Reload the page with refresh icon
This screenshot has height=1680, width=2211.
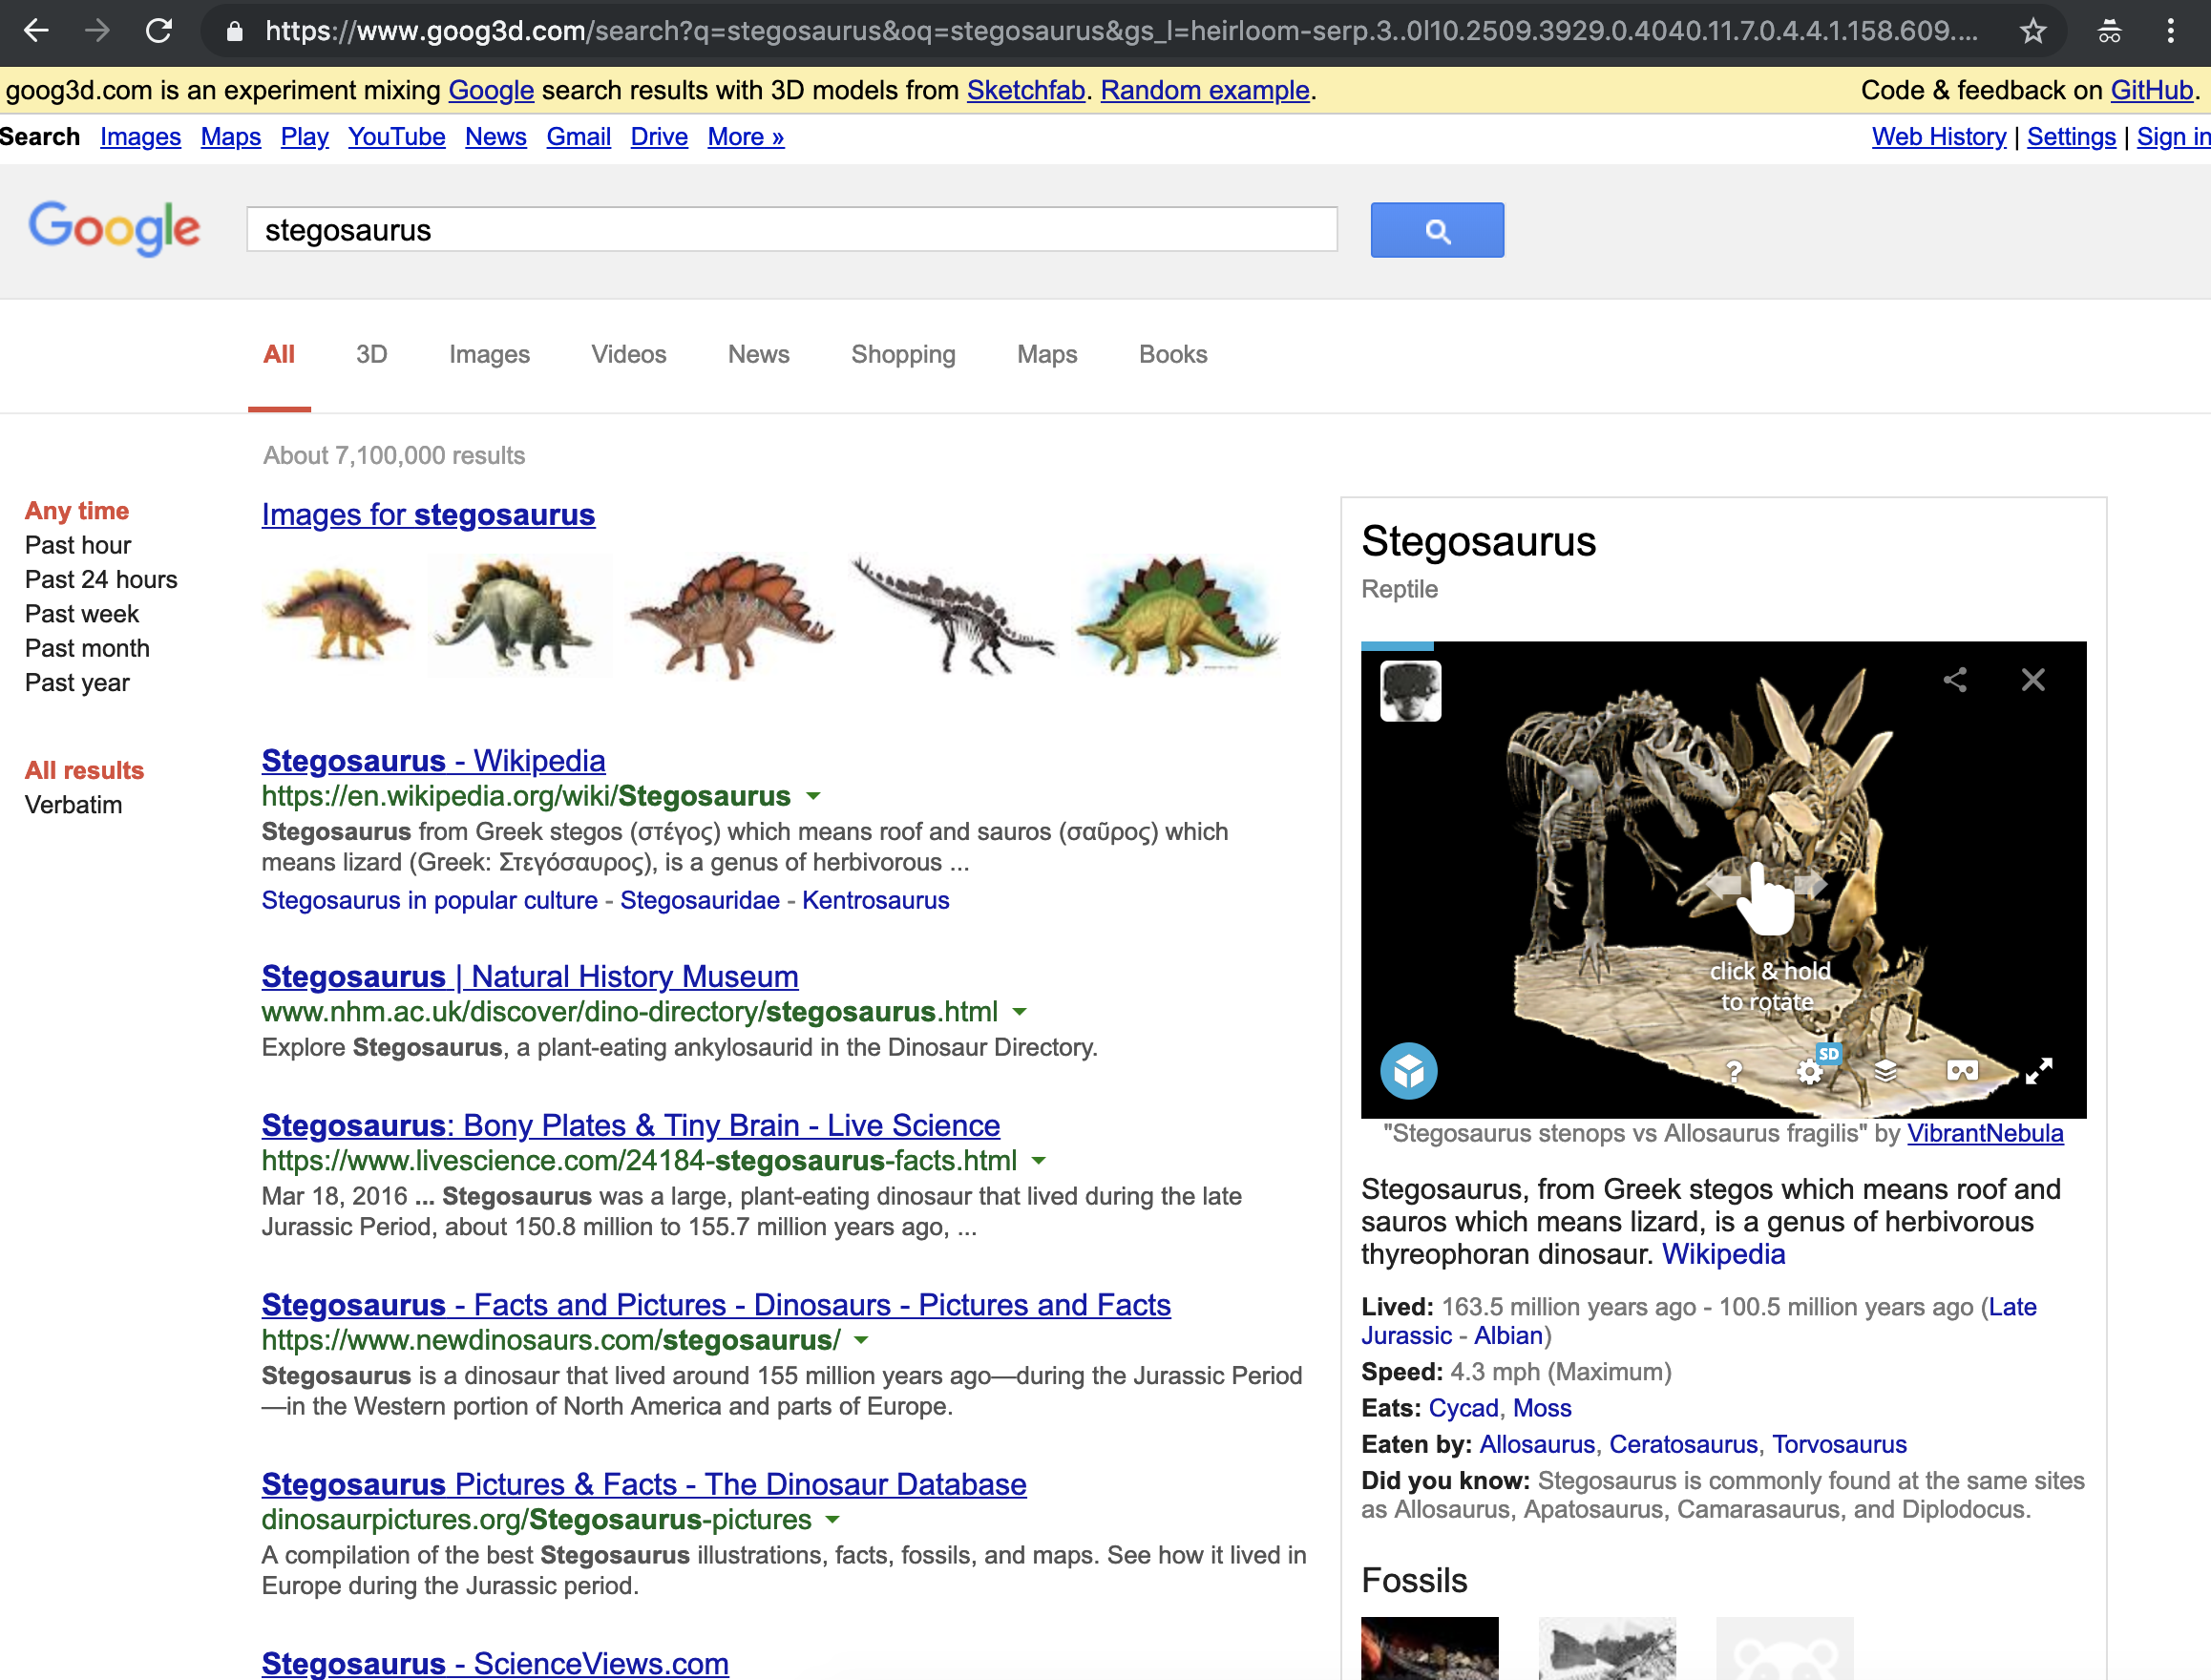pos(159,31)
